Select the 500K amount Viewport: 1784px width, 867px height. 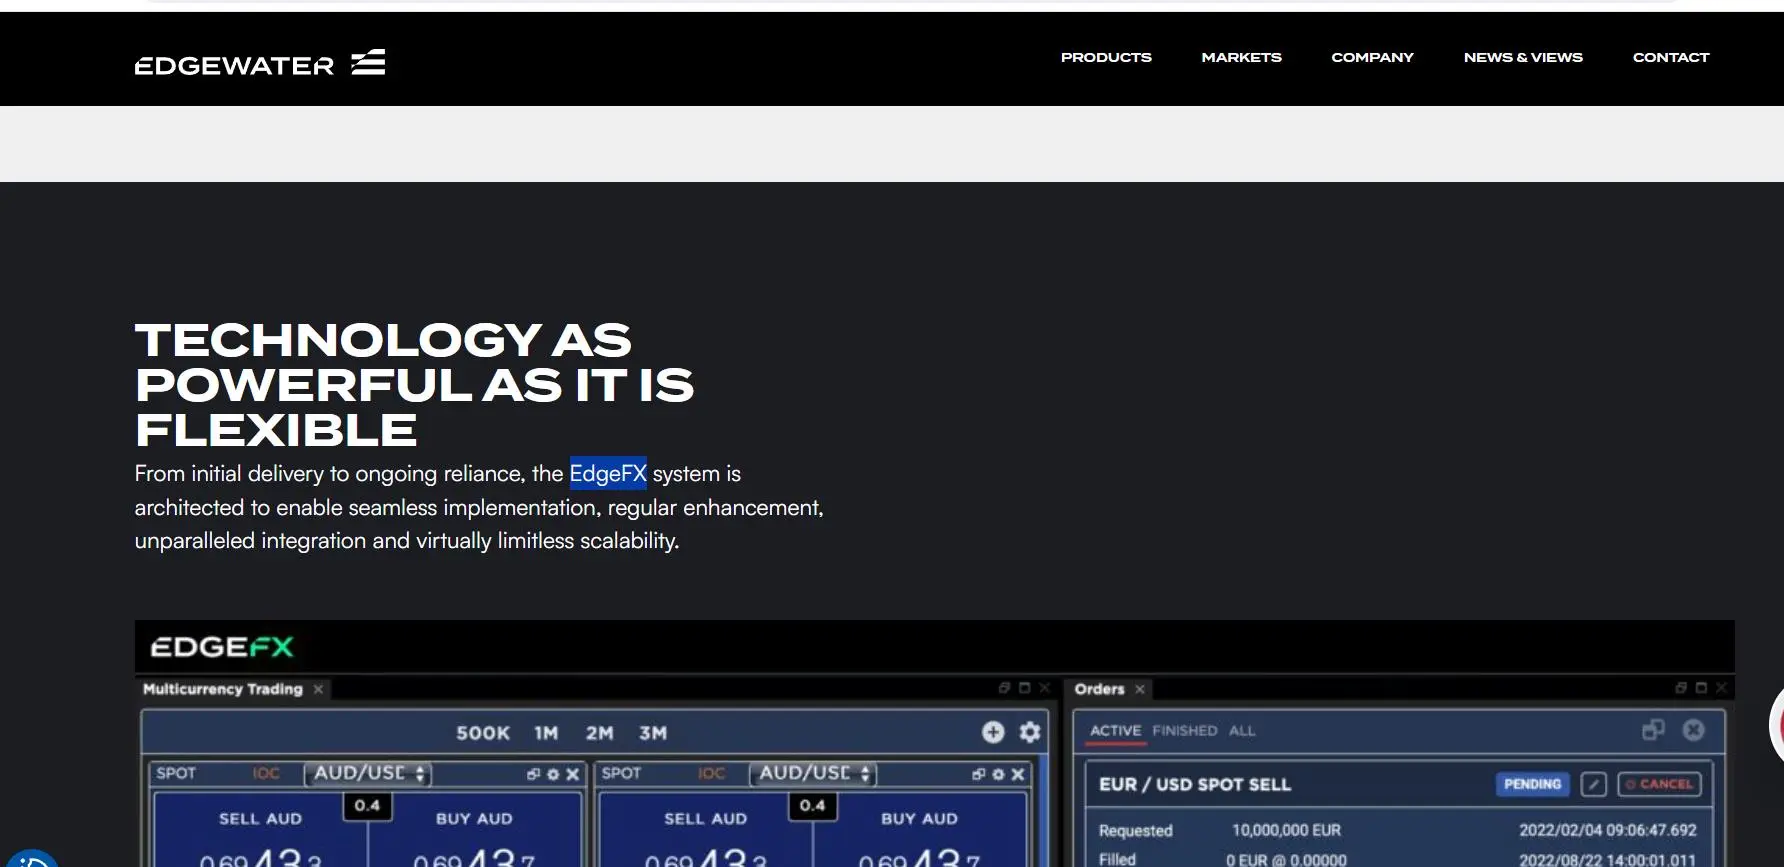(483, 733)
